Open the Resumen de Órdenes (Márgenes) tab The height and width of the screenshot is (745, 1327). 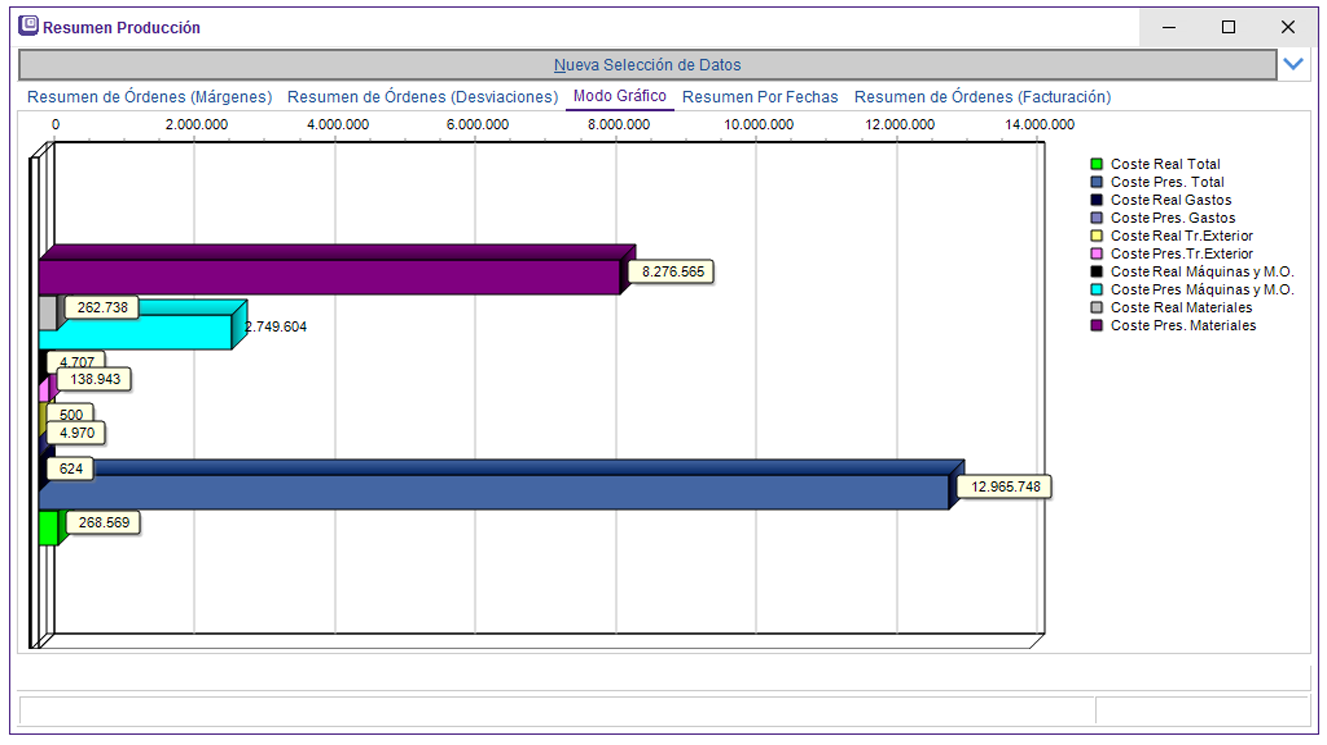pos(149,97)
